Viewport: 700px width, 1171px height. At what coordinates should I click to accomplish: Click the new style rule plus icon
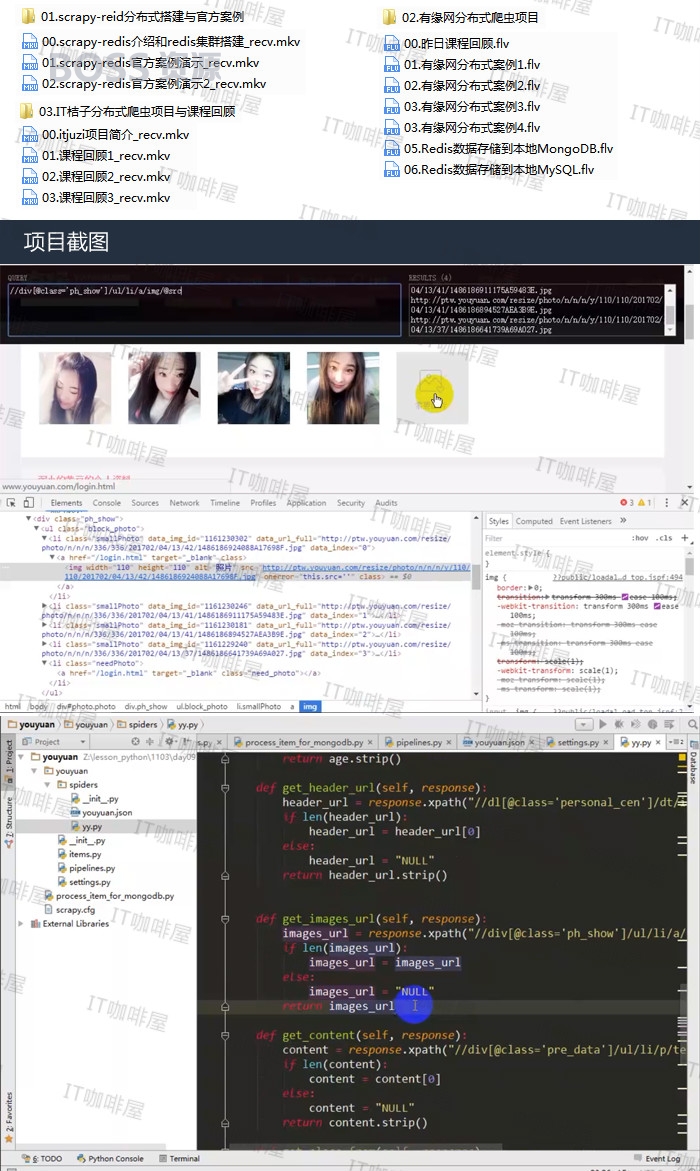coord(684,538)
